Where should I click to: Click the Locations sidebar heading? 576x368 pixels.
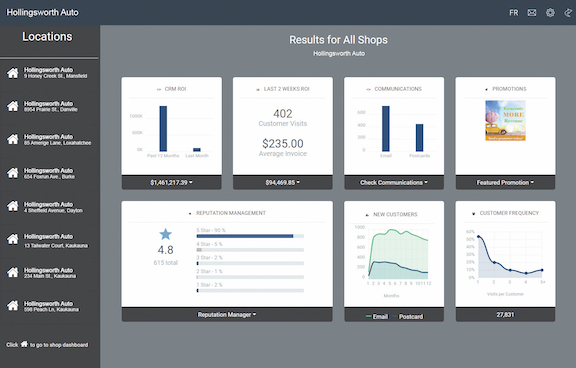tap(47, 36)
